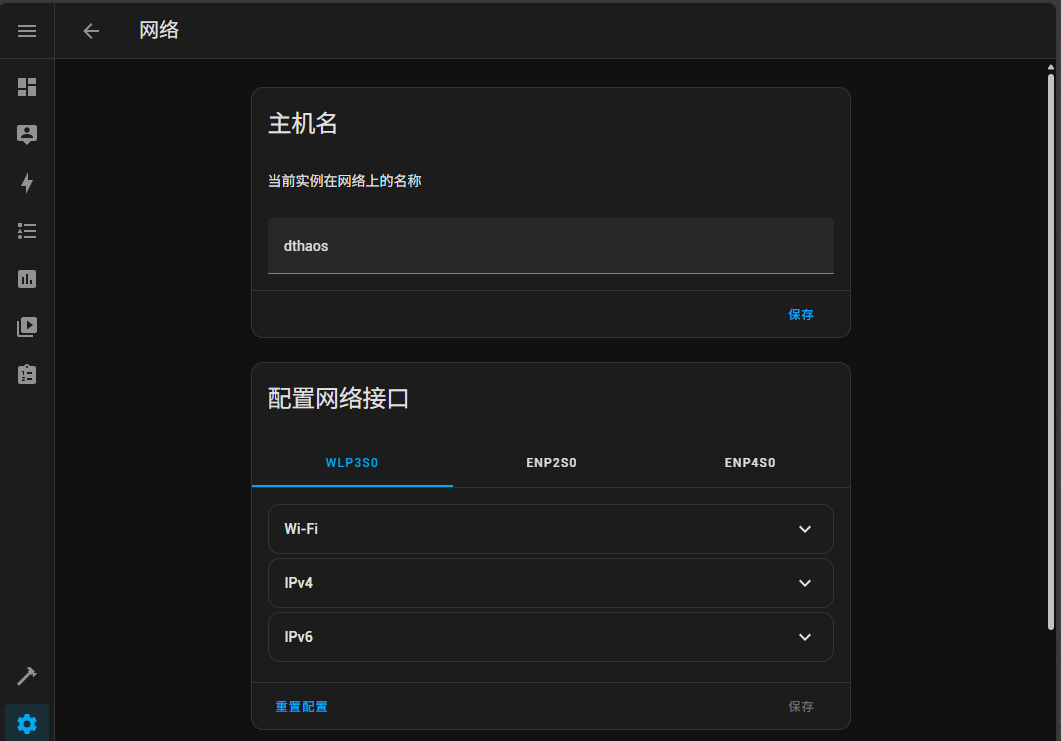Viewport: 1061px width, 741px height.
Task: Click the 重置配置 button
Action: 301,707
